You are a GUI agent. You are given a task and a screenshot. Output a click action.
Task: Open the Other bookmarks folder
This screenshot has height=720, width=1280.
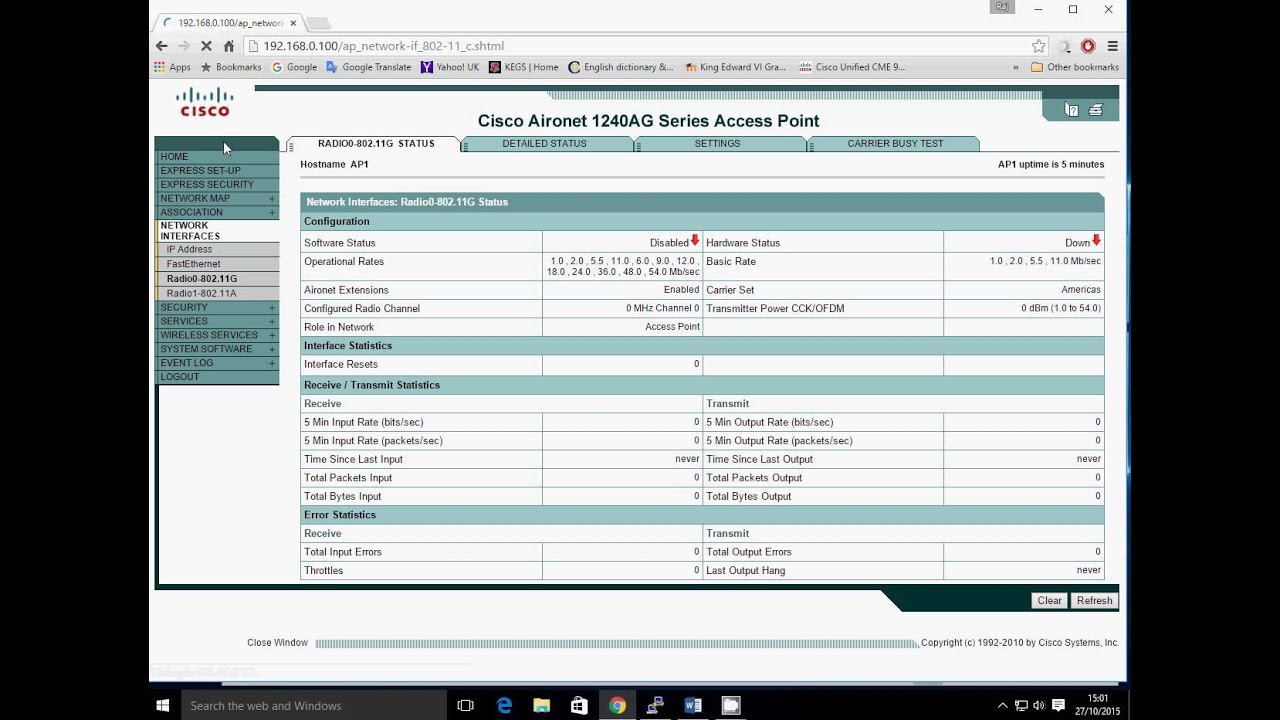pyautogui.click(x=1075, y=67)
